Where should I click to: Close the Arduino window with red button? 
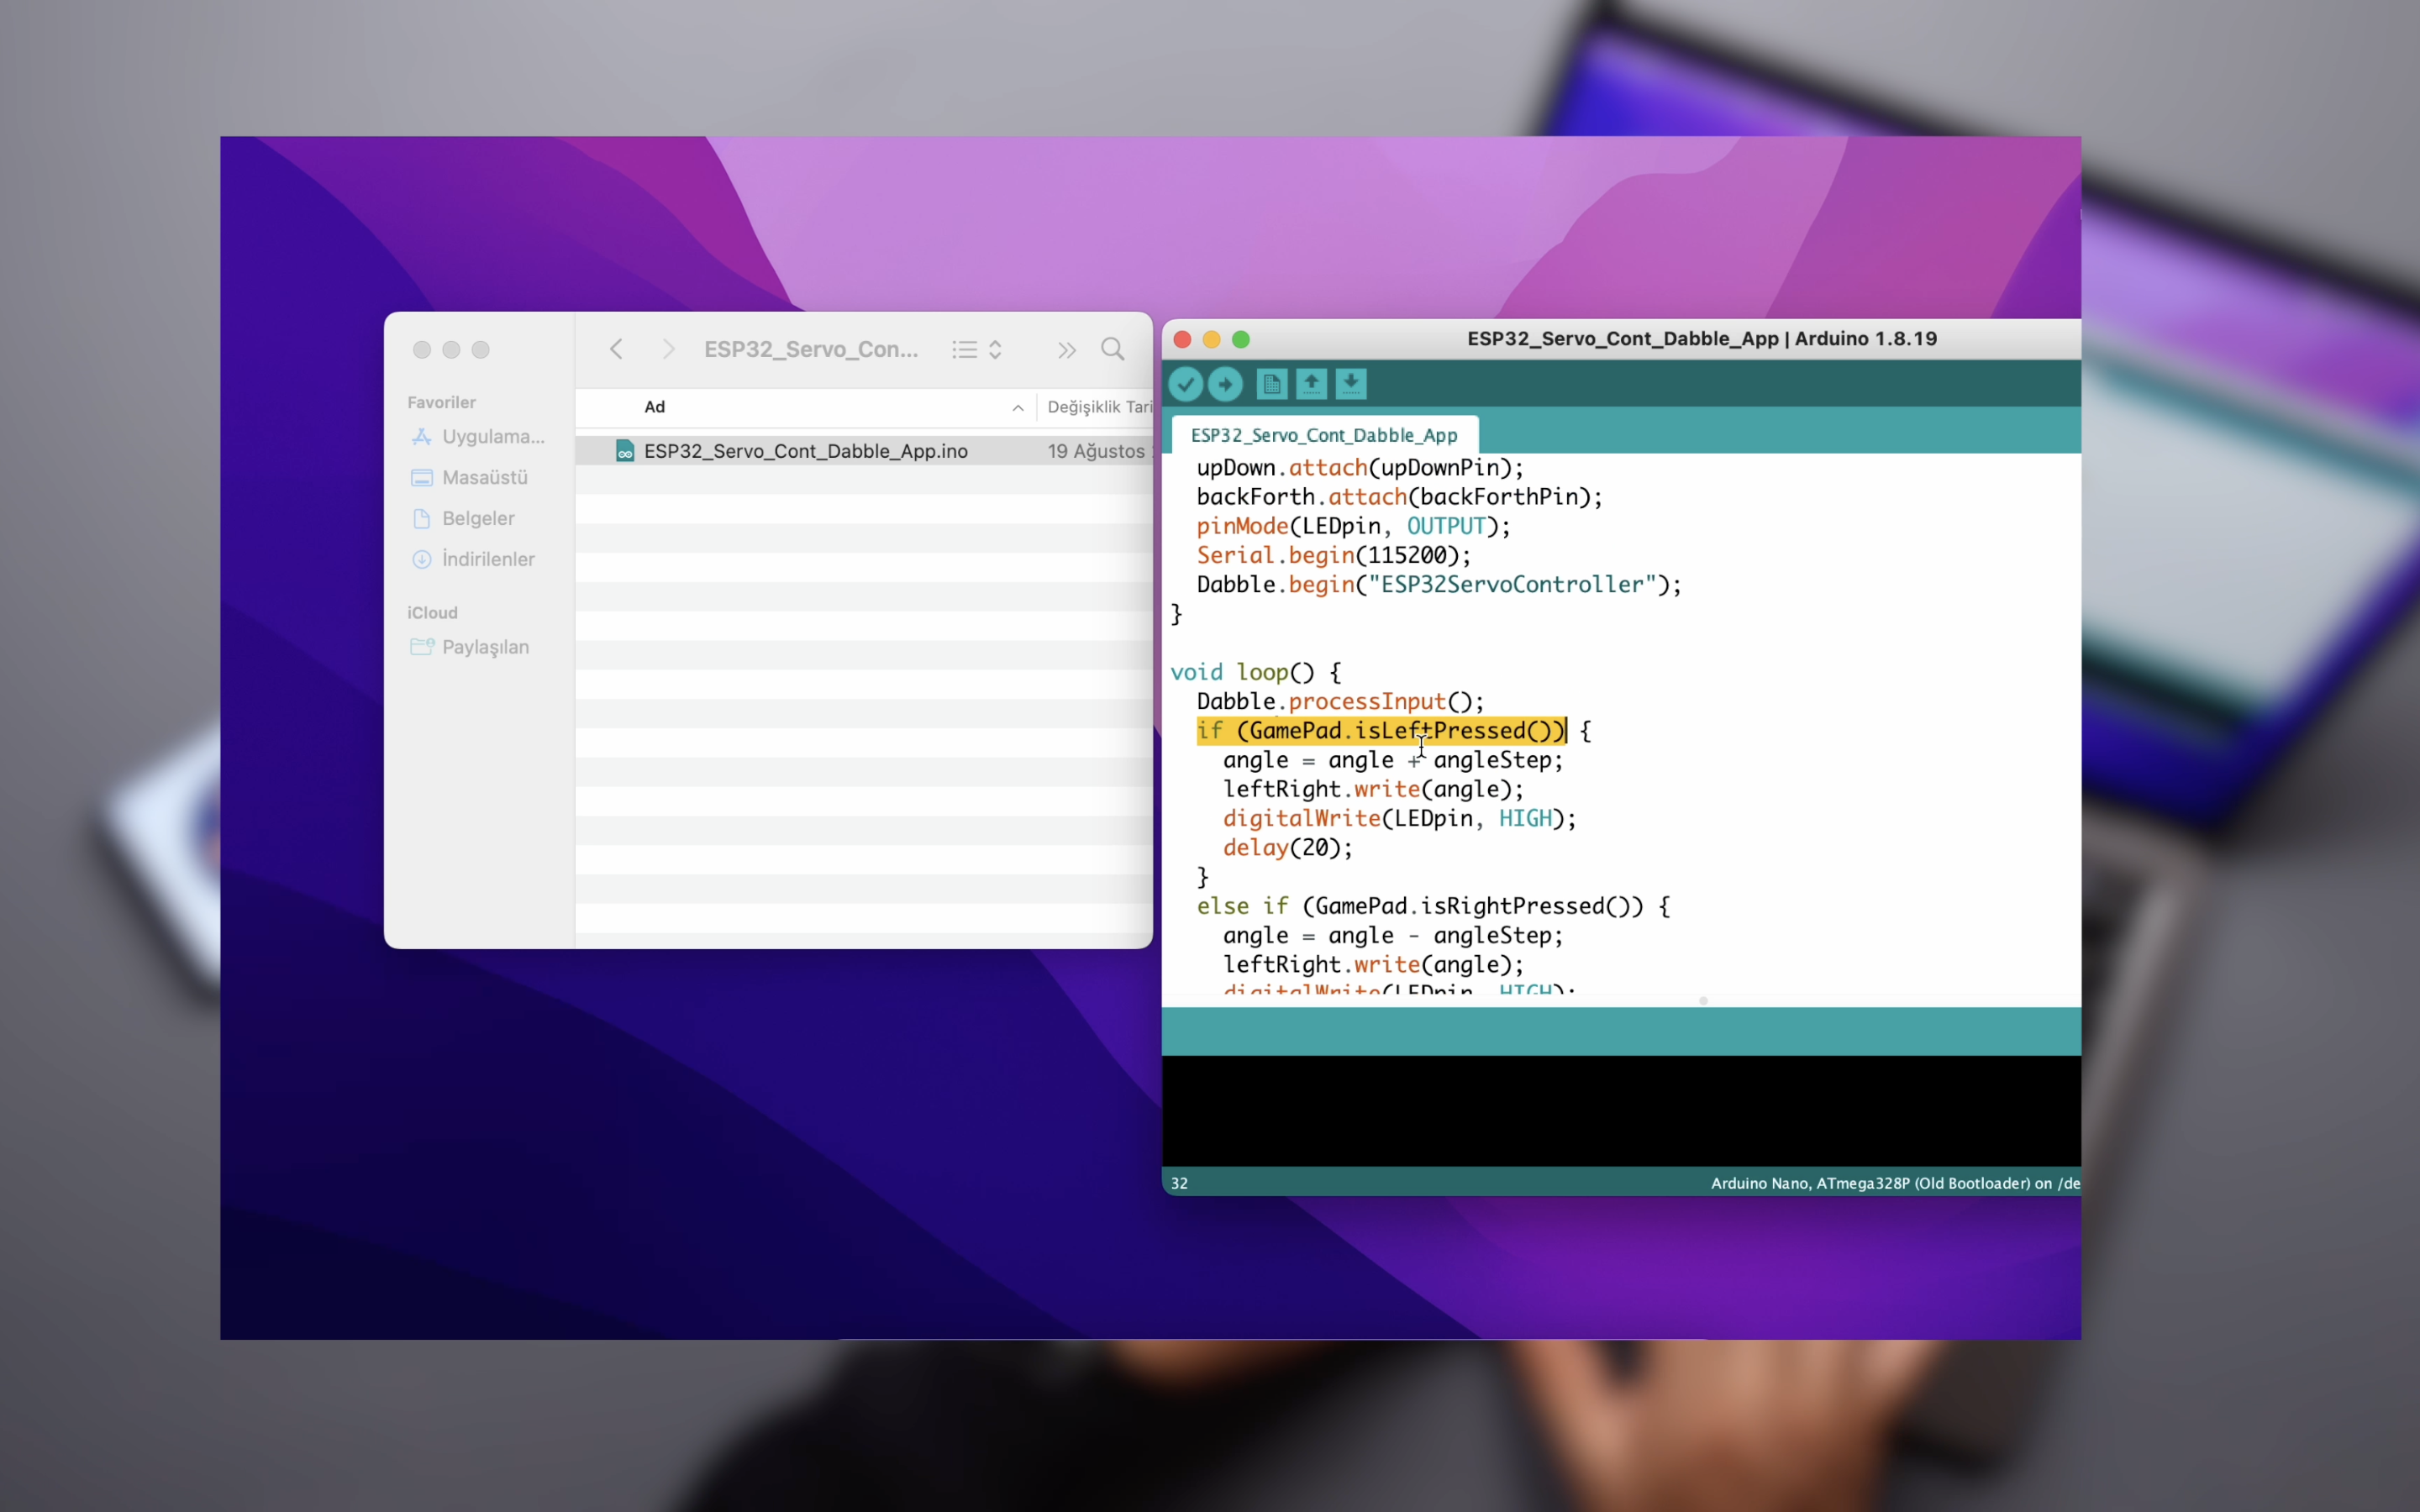click(1182, 339)
